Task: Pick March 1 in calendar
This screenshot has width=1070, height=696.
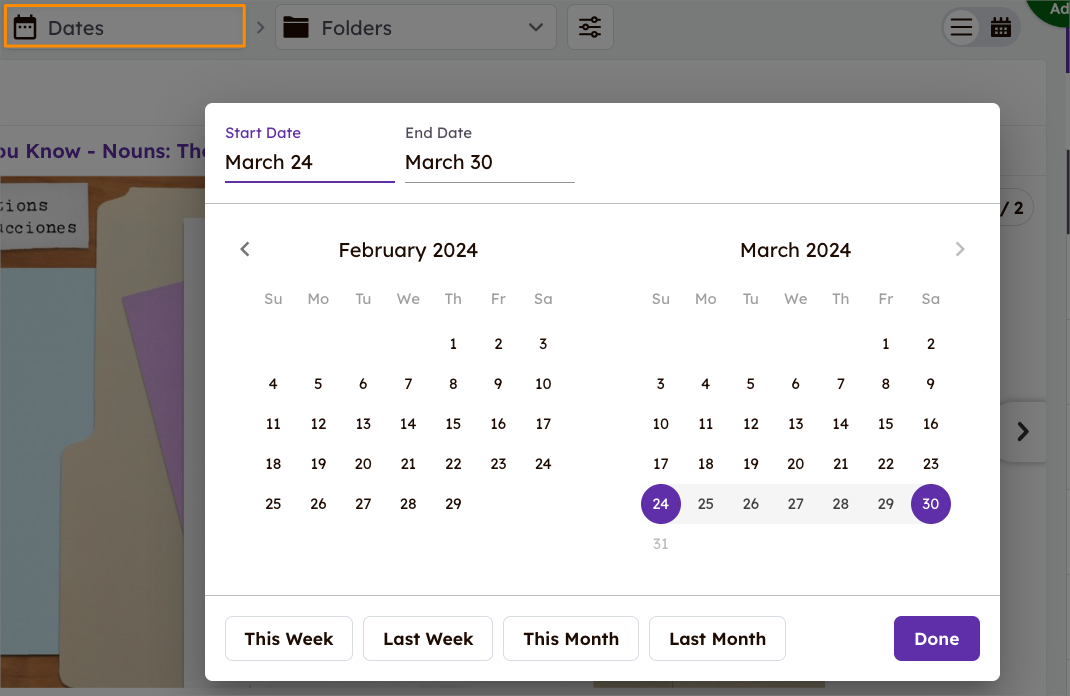Action: pyautogui.click(x=886, y=344)
